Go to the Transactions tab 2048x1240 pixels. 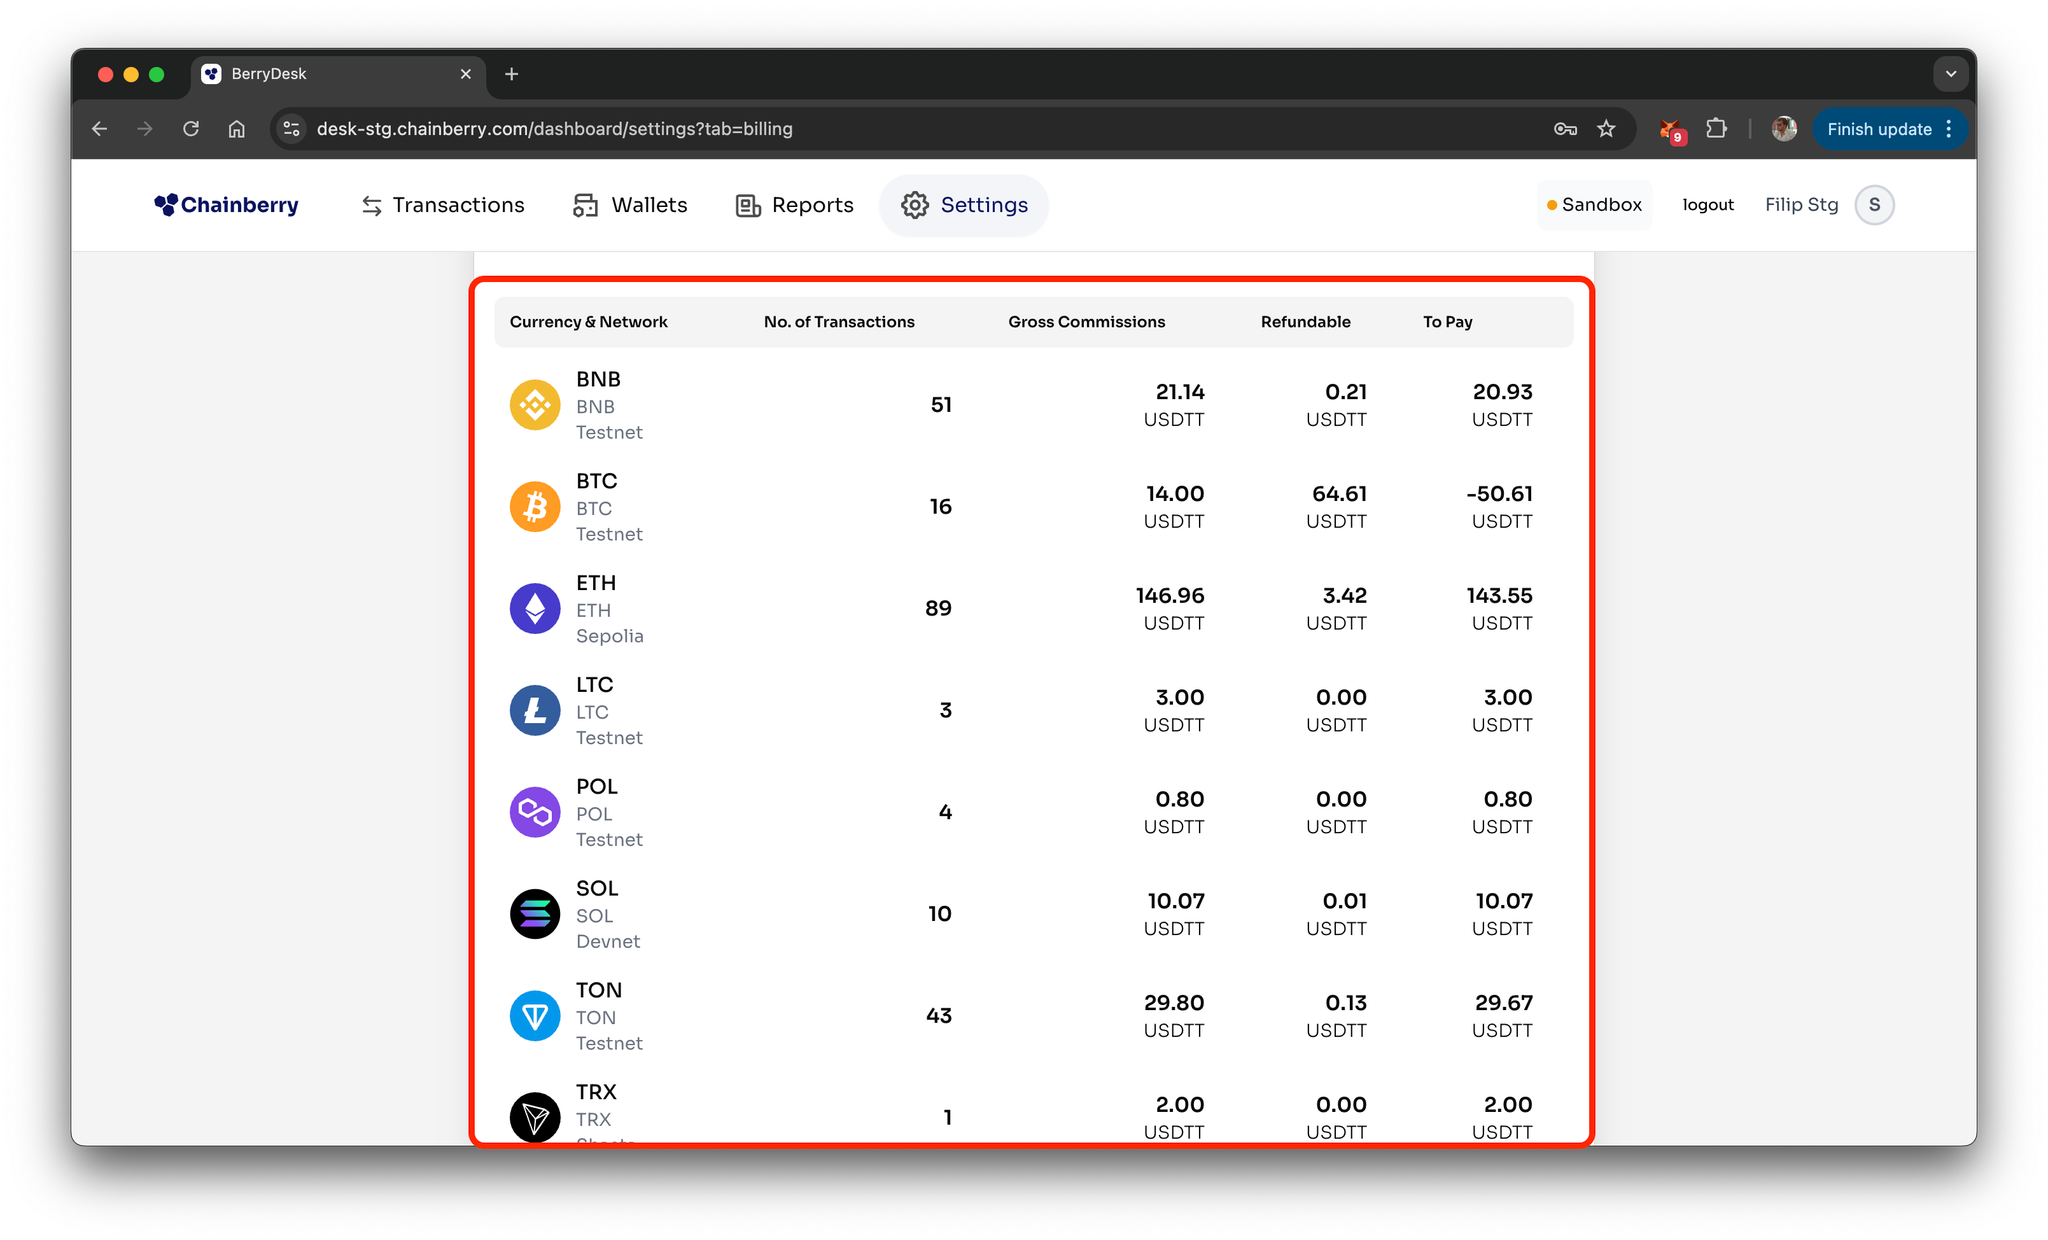(443, 205)
